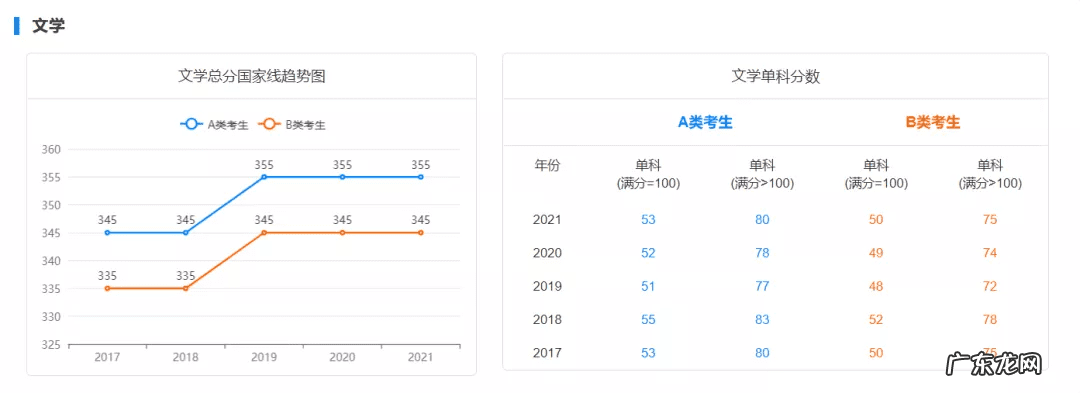The height and width of the screenshot is (393, 1080).
Task: Select blue A类 data point at 2019
Action: pyautogui.click(x=264, y=177)
